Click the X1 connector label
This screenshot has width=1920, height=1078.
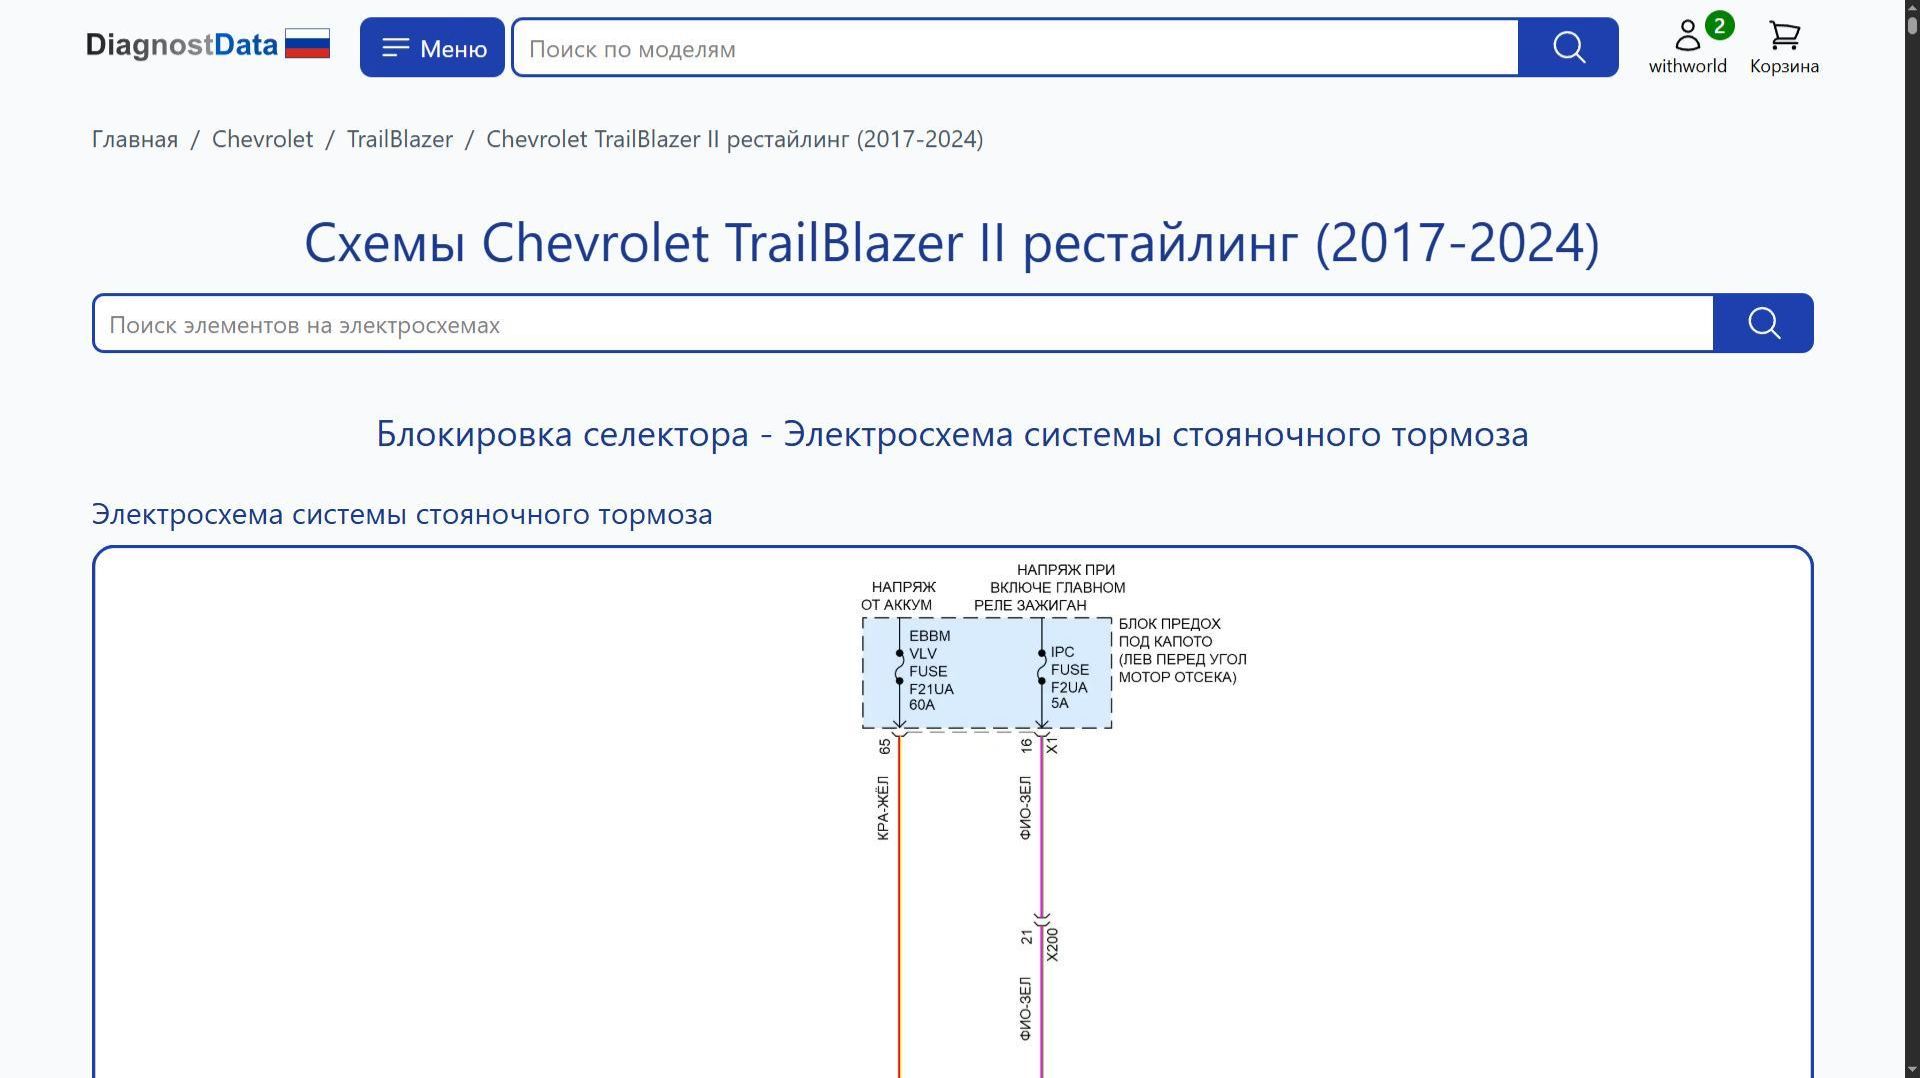(1052, 746)
